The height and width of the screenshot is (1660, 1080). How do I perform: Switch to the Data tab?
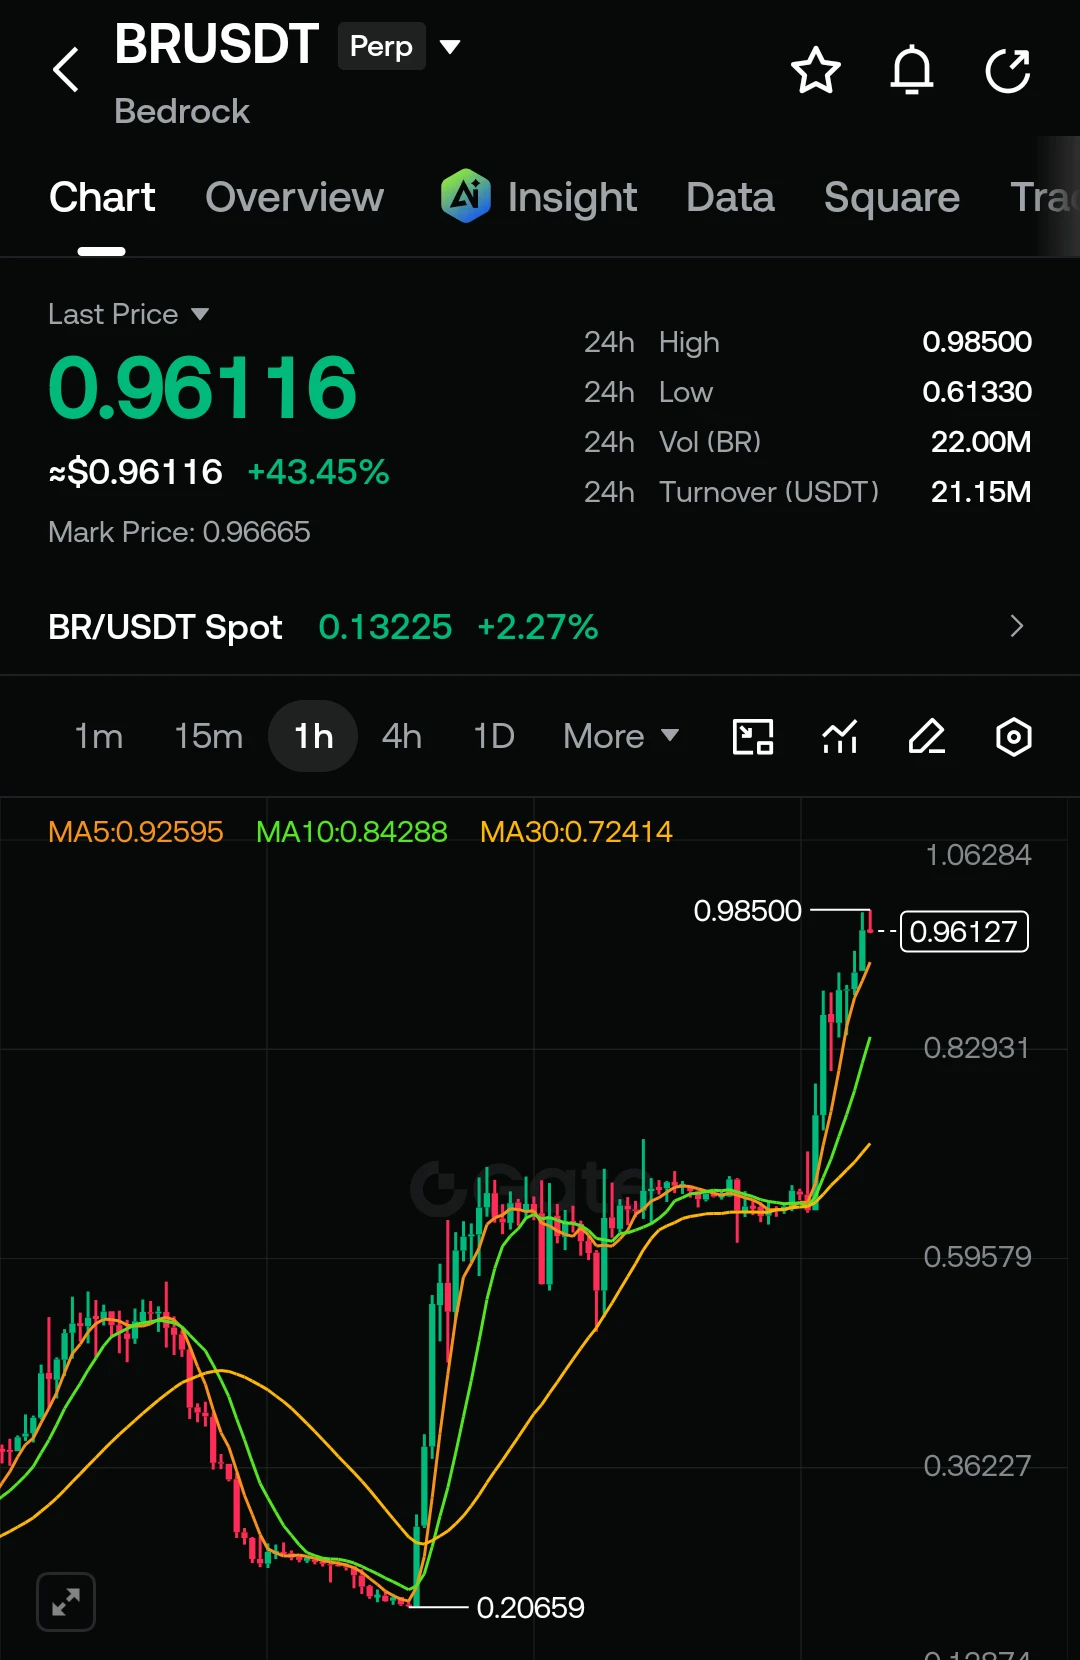click(x=731, y=197)
